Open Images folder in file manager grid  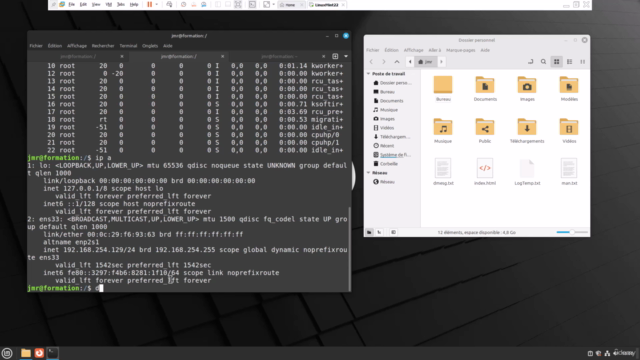[527, 89]
